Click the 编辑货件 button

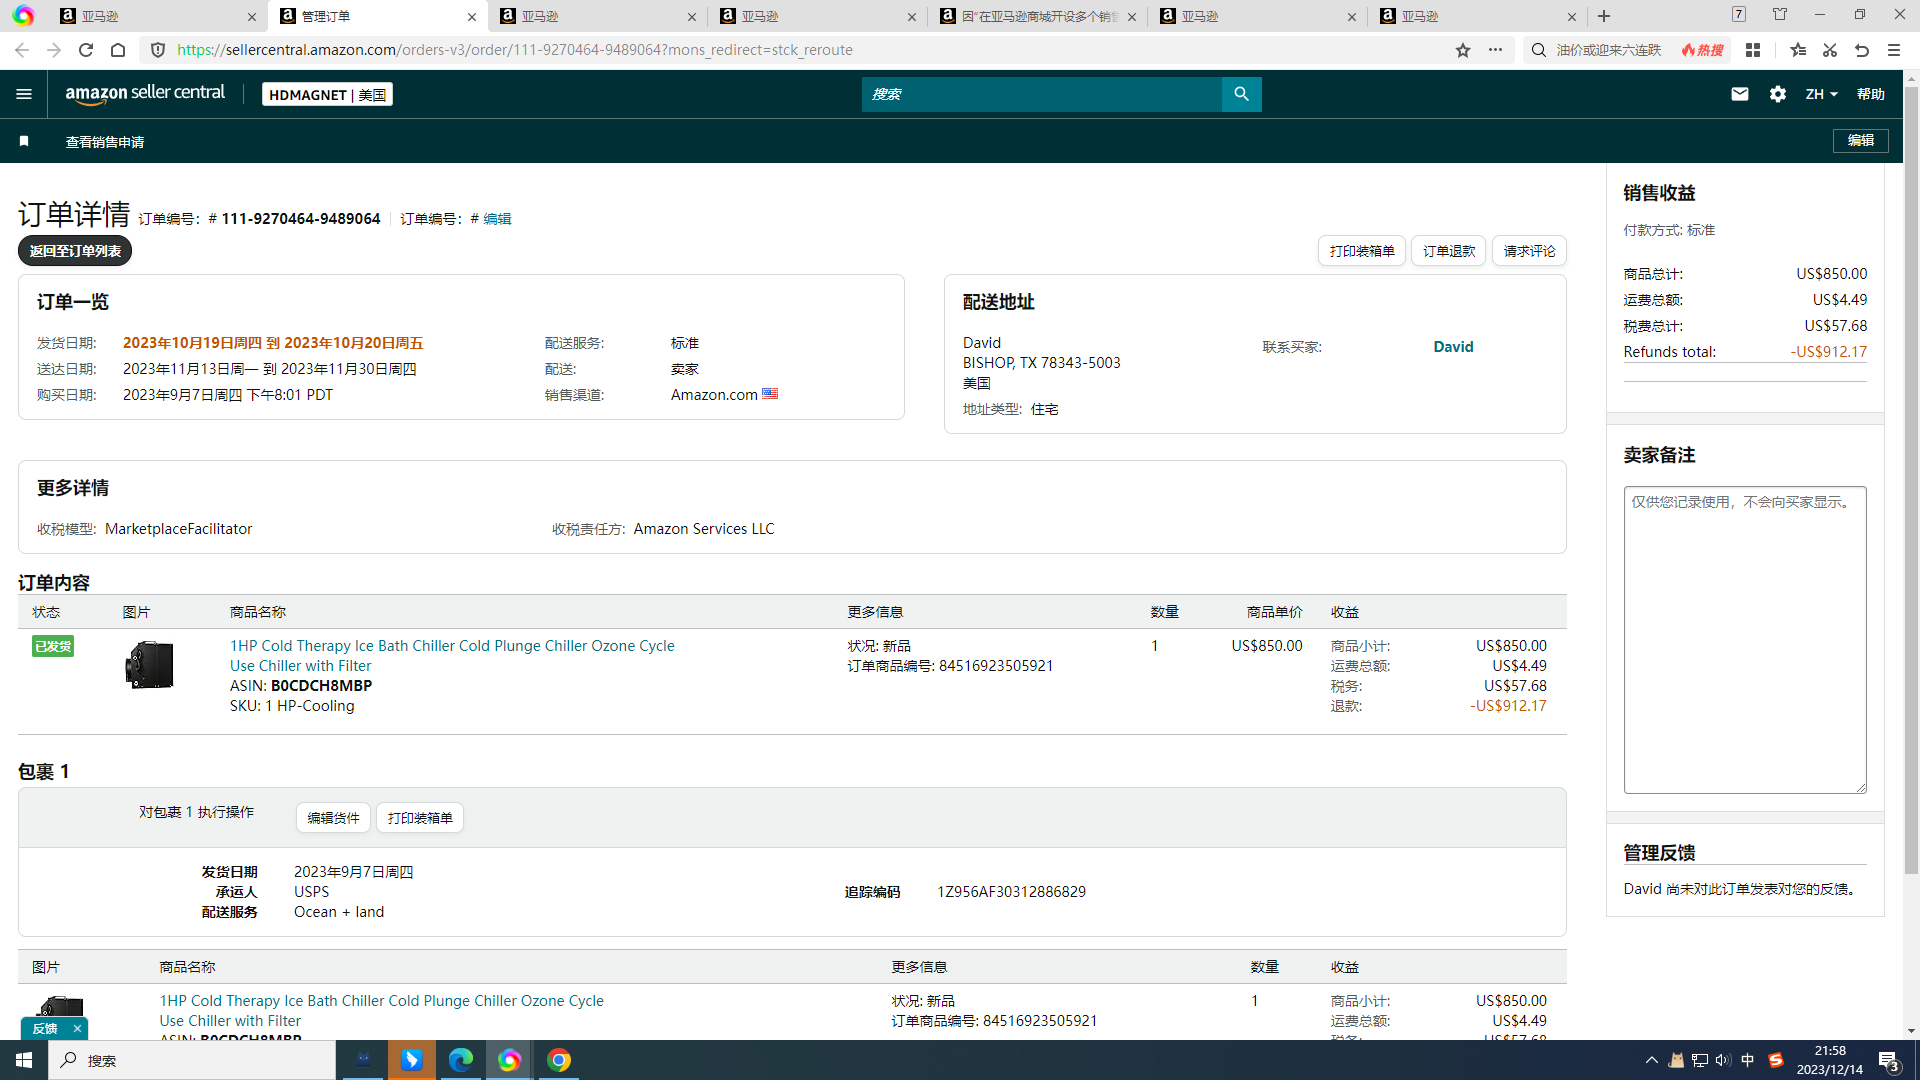(x=333, y=818)
